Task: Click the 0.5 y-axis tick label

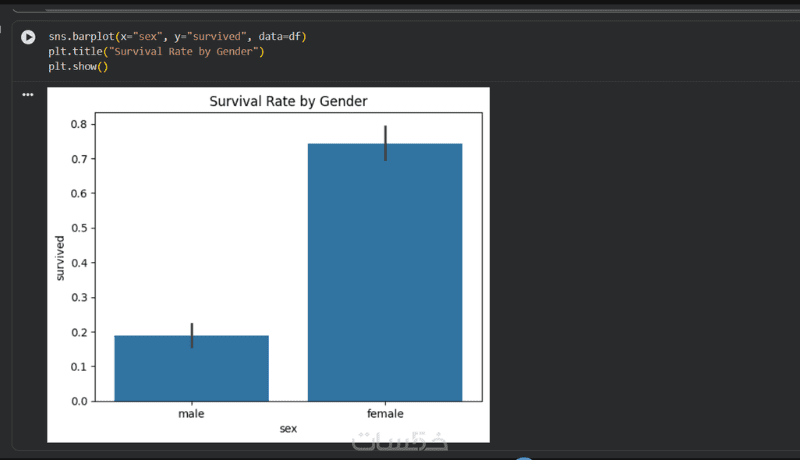Action: tap(80, 228)
